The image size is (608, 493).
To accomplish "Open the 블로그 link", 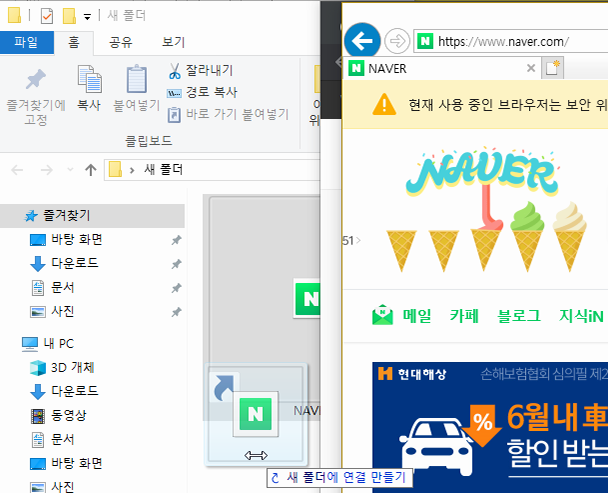I will [x=519, y=316].
